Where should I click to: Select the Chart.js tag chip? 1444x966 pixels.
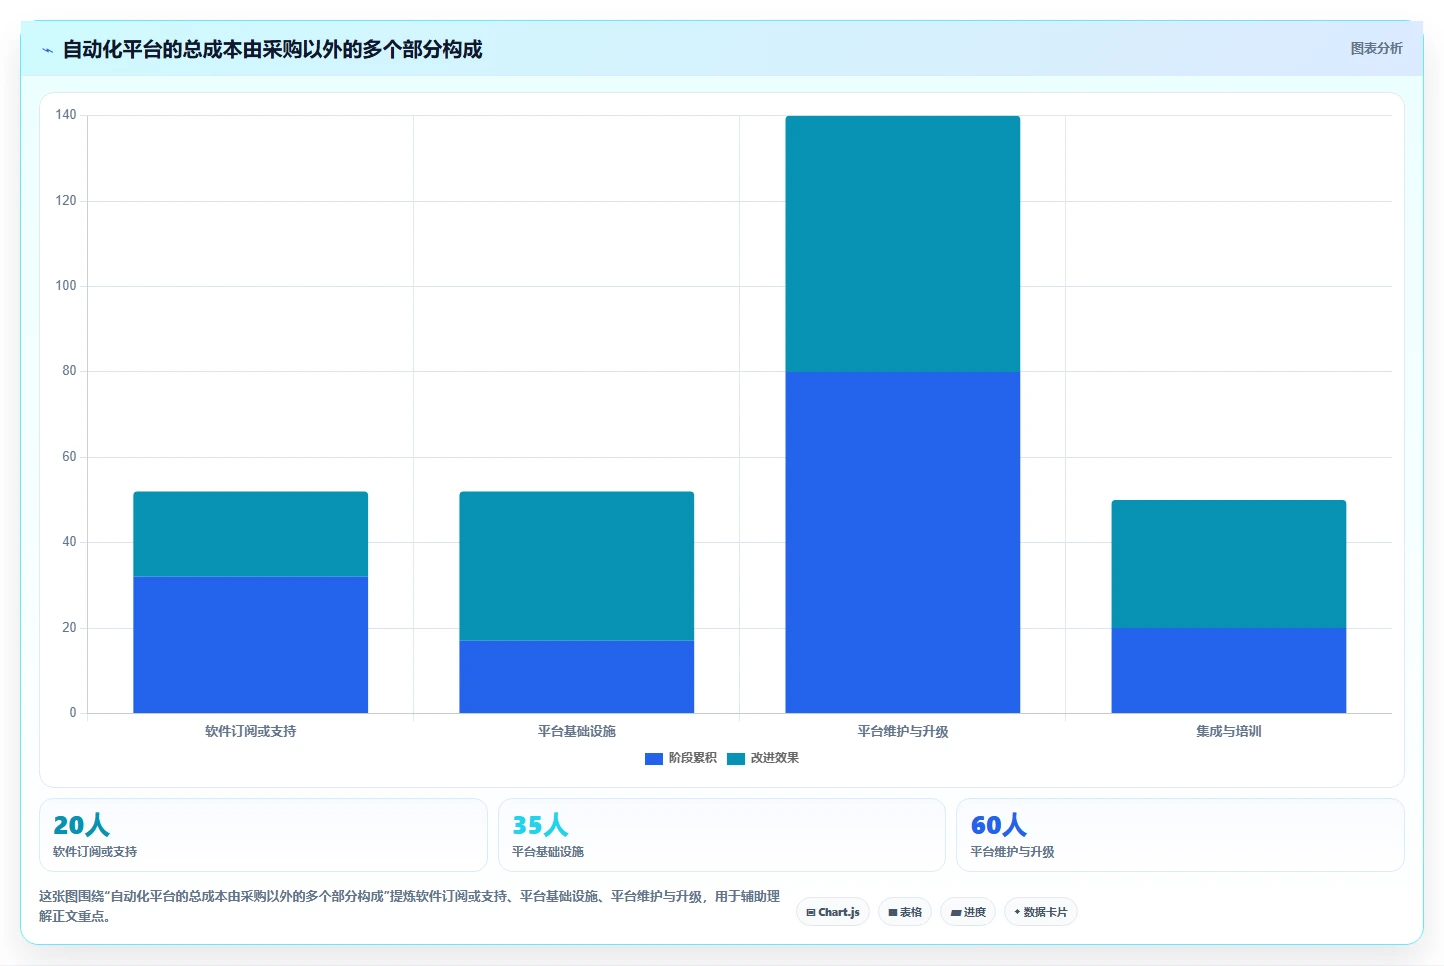[x=833, y=912]
